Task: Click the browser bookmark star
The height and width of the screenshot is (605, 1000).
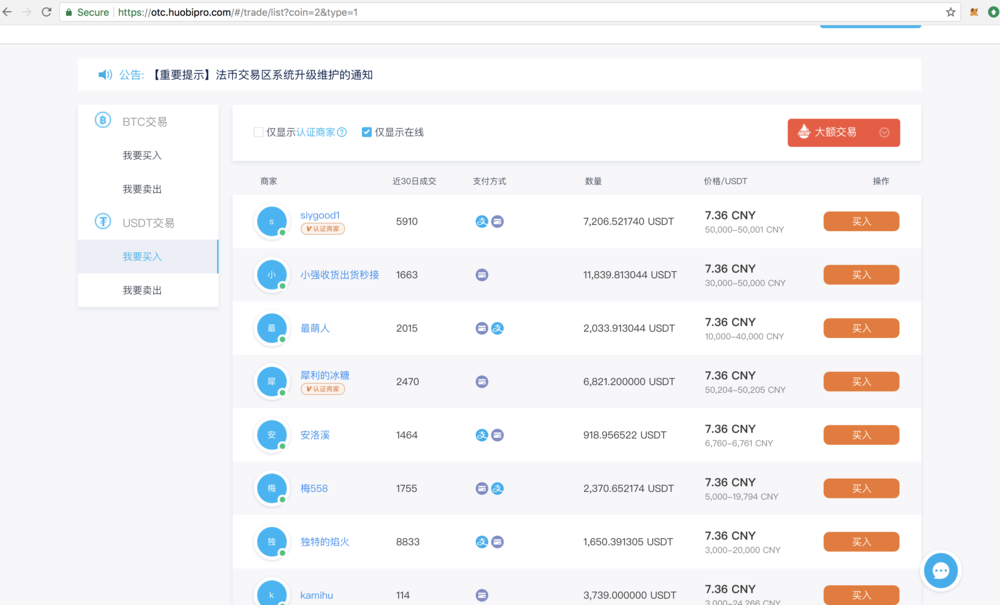Action: tap(951, 13)
